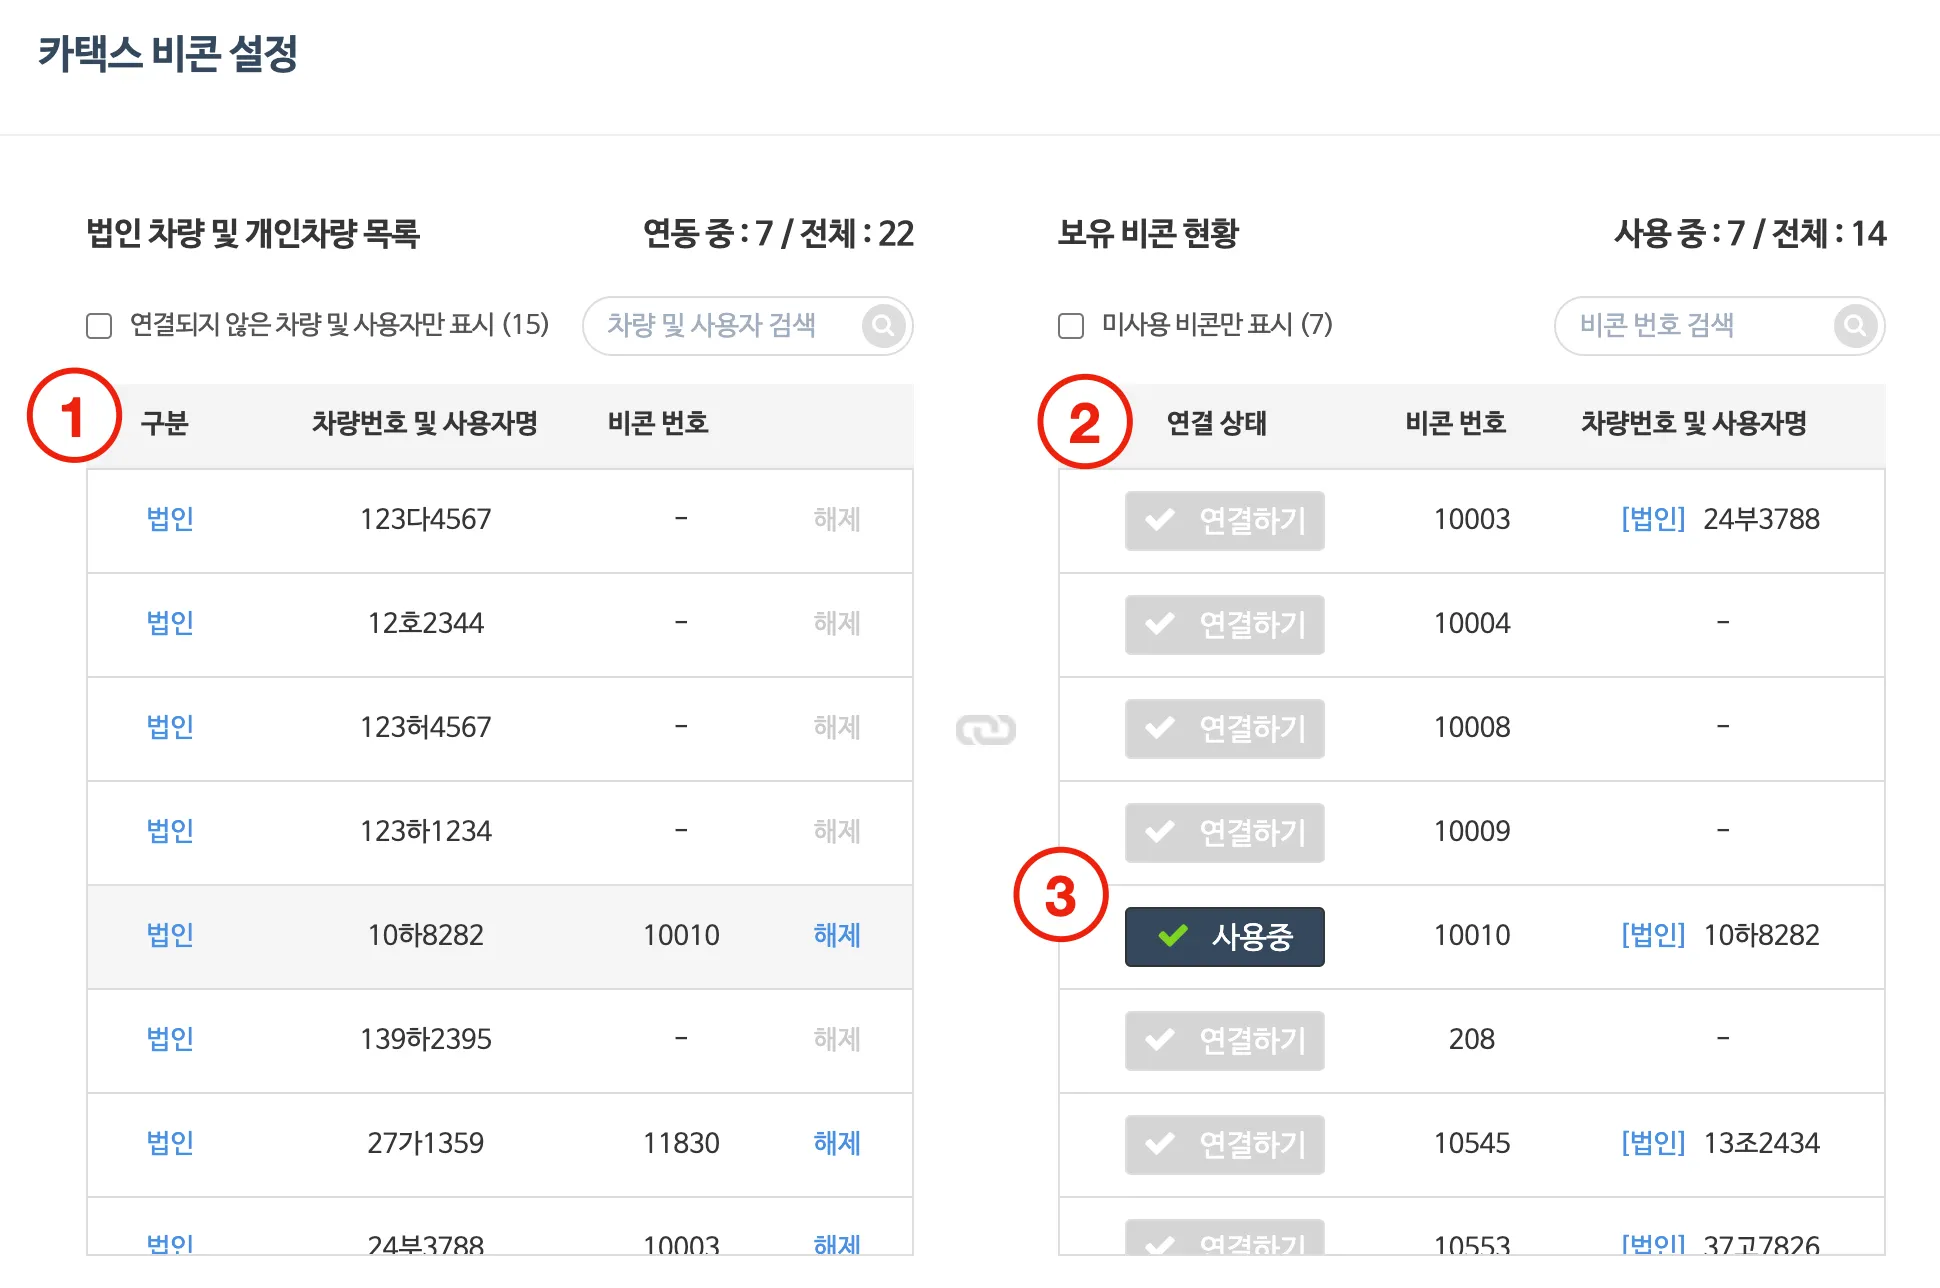Click 해제 link for vehicle 27가1359
This screenshot has height=1288, width=1940.
(x=836, y=1143)
